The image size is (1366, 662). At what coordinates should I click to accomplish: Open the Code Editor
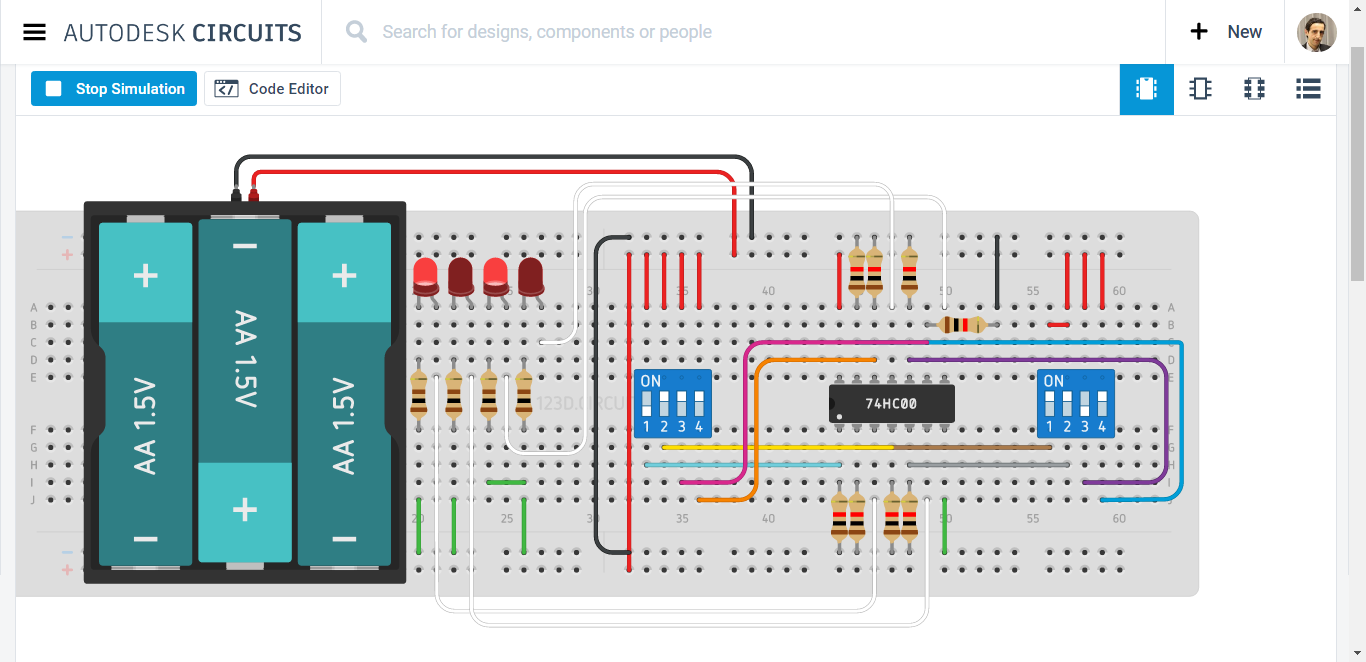click(272, 88)
